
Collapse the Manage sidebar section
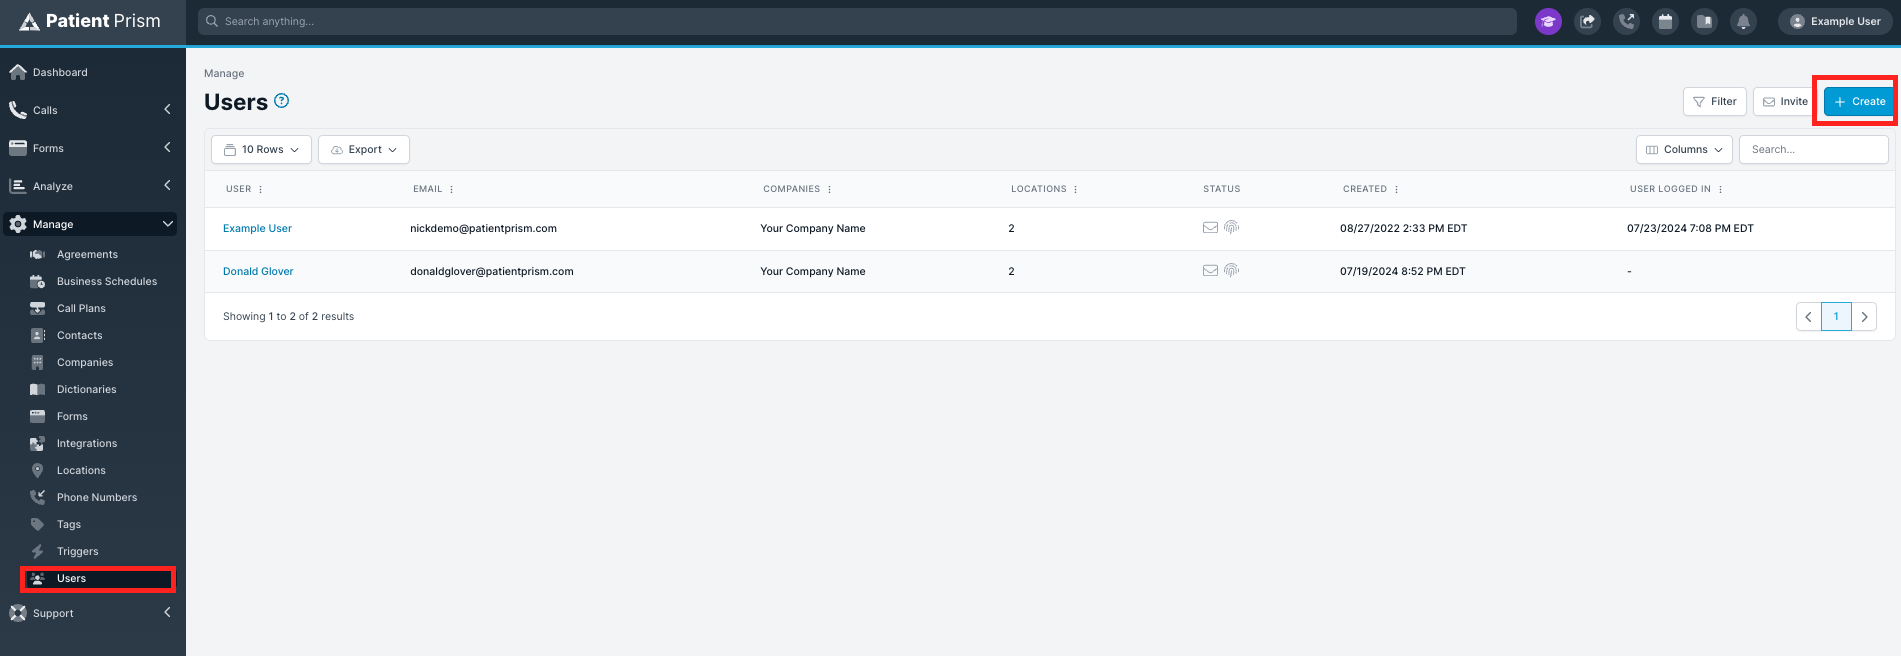click(90, 224)
